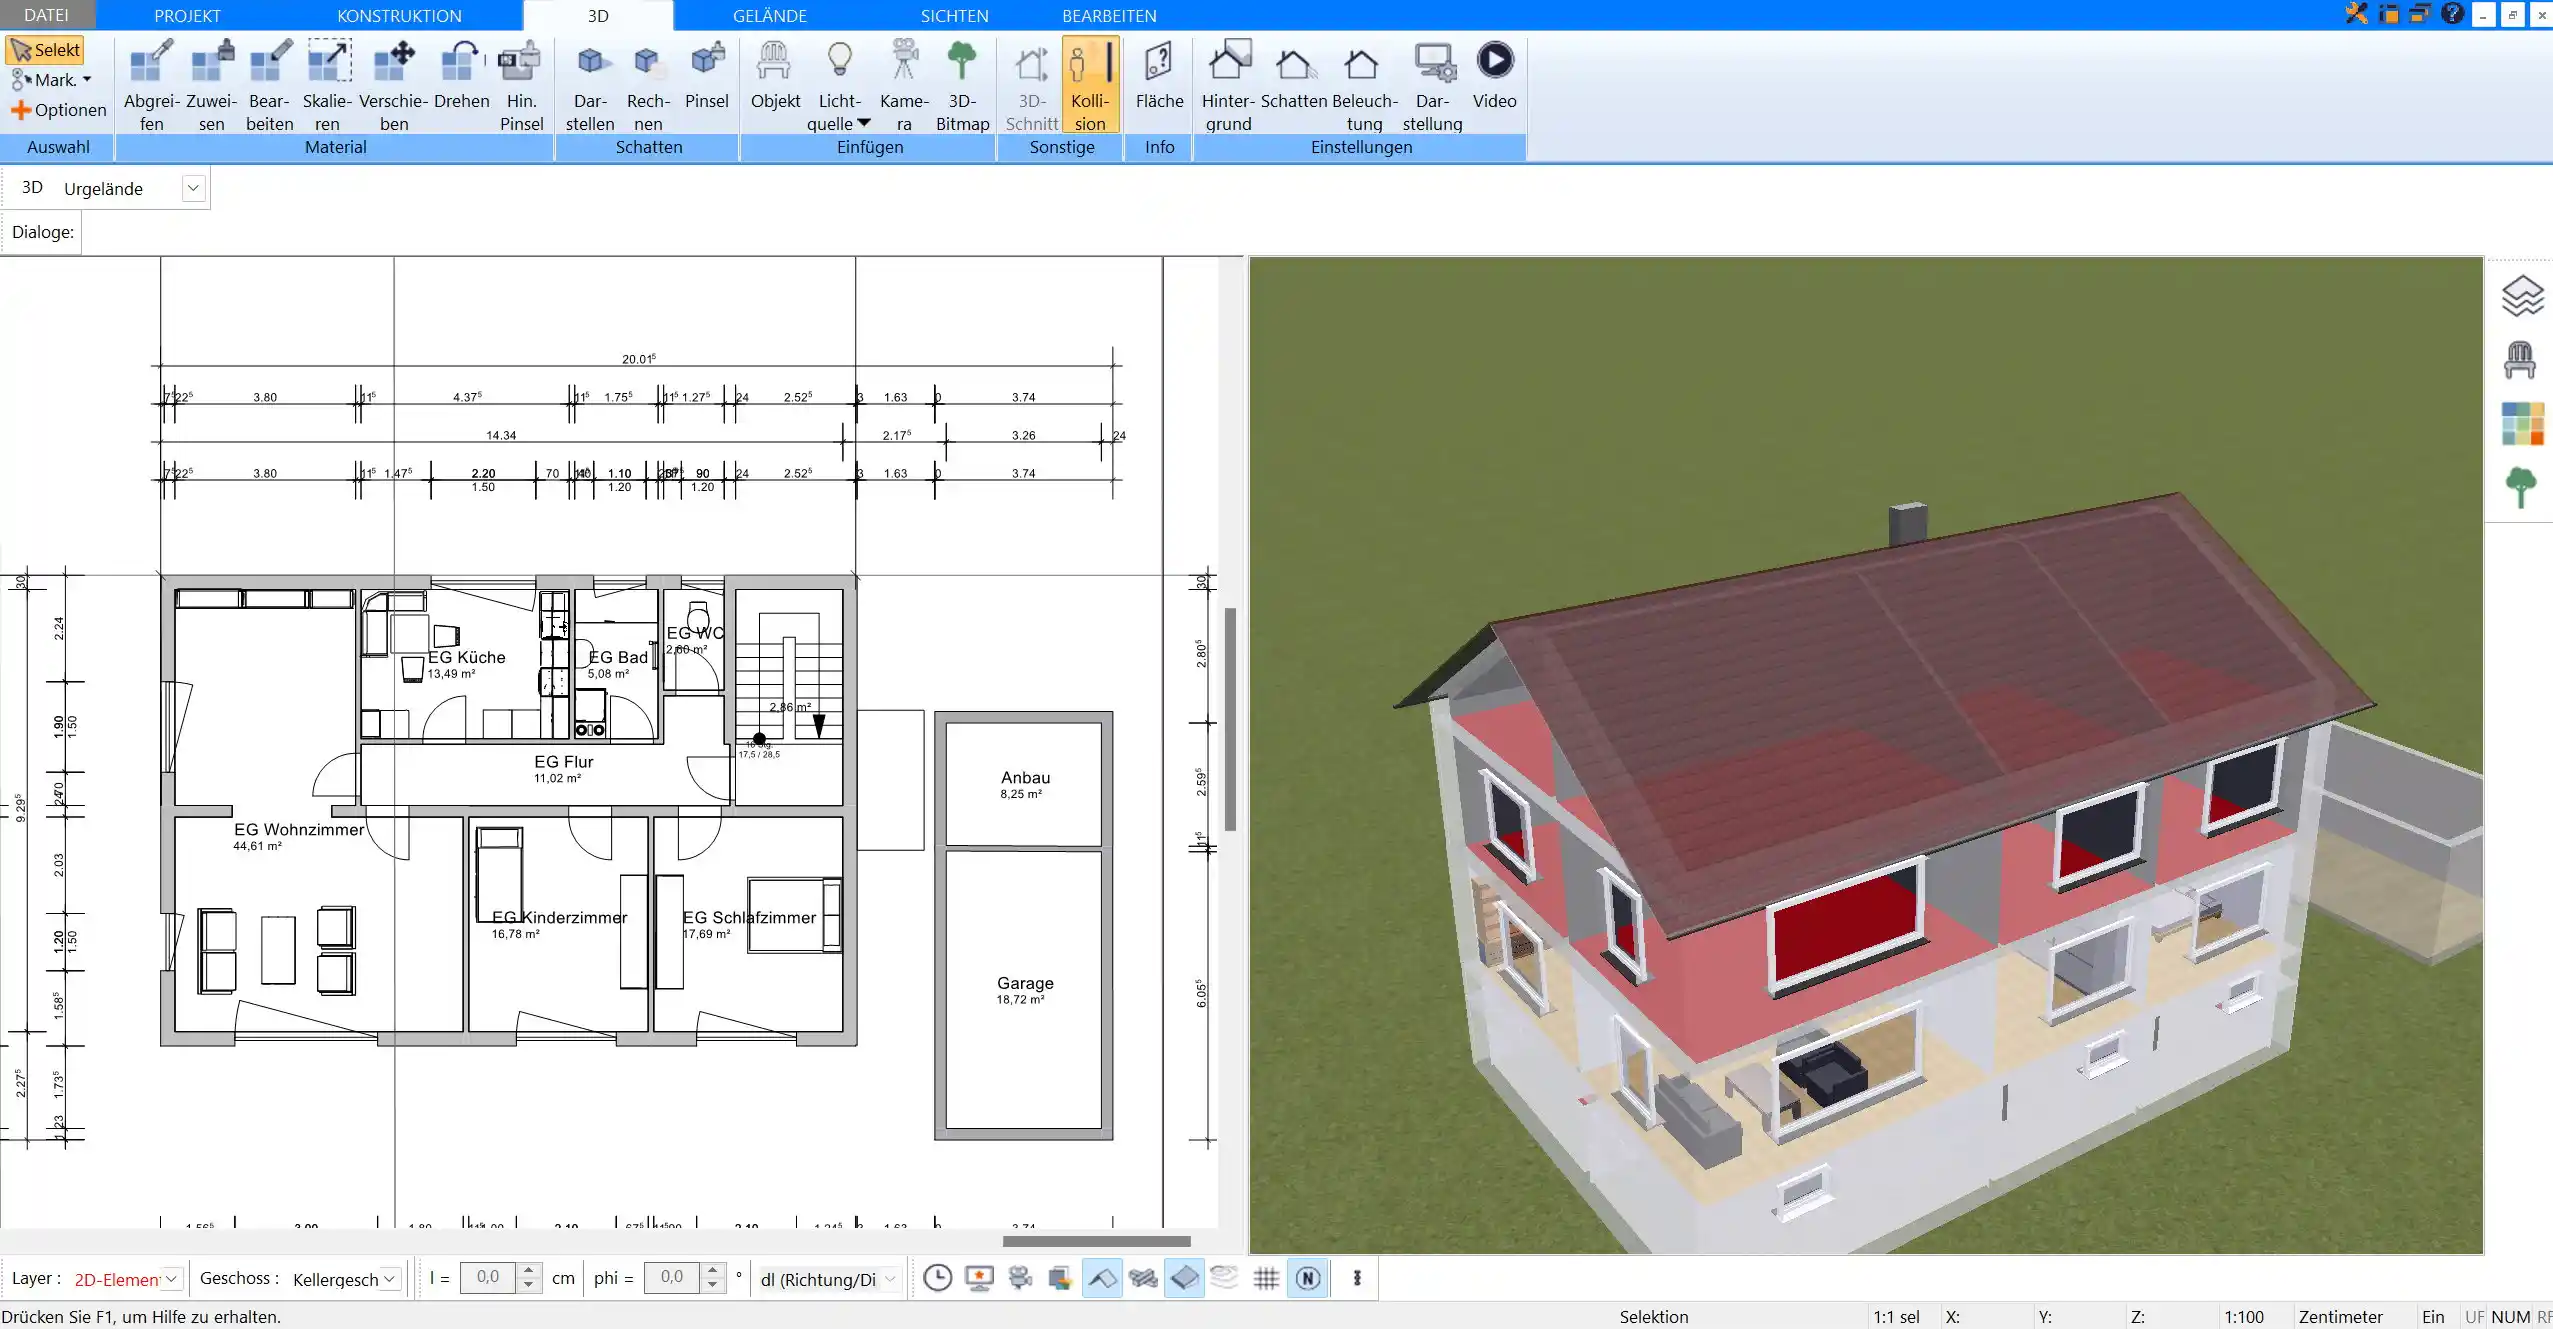The image size is (2553, 1329).
Task: Open the Lichtquelle dropdown arrow
Action: click(864, 123)
